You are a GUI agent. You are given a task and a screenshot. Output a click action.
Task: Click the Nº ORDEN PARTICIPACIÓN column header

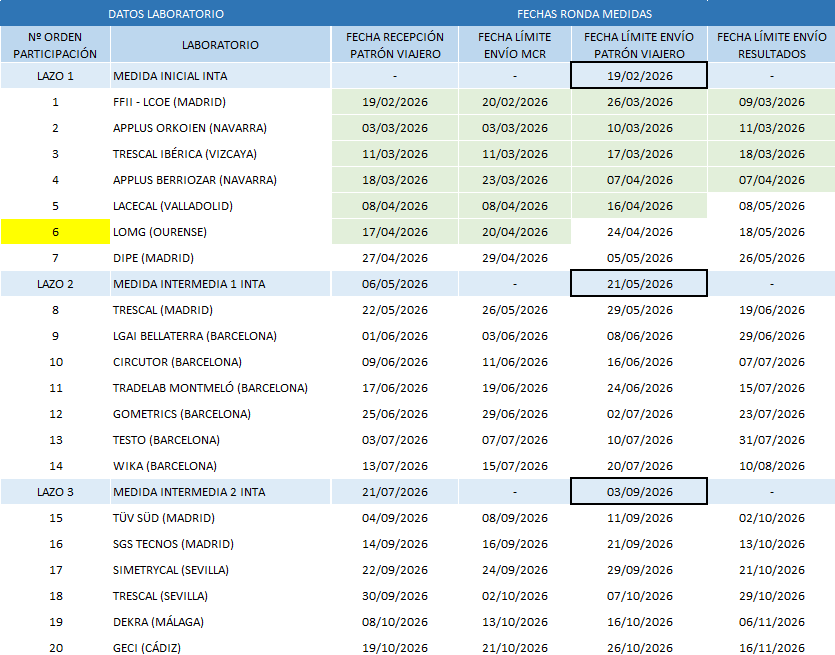coord(55,45)
